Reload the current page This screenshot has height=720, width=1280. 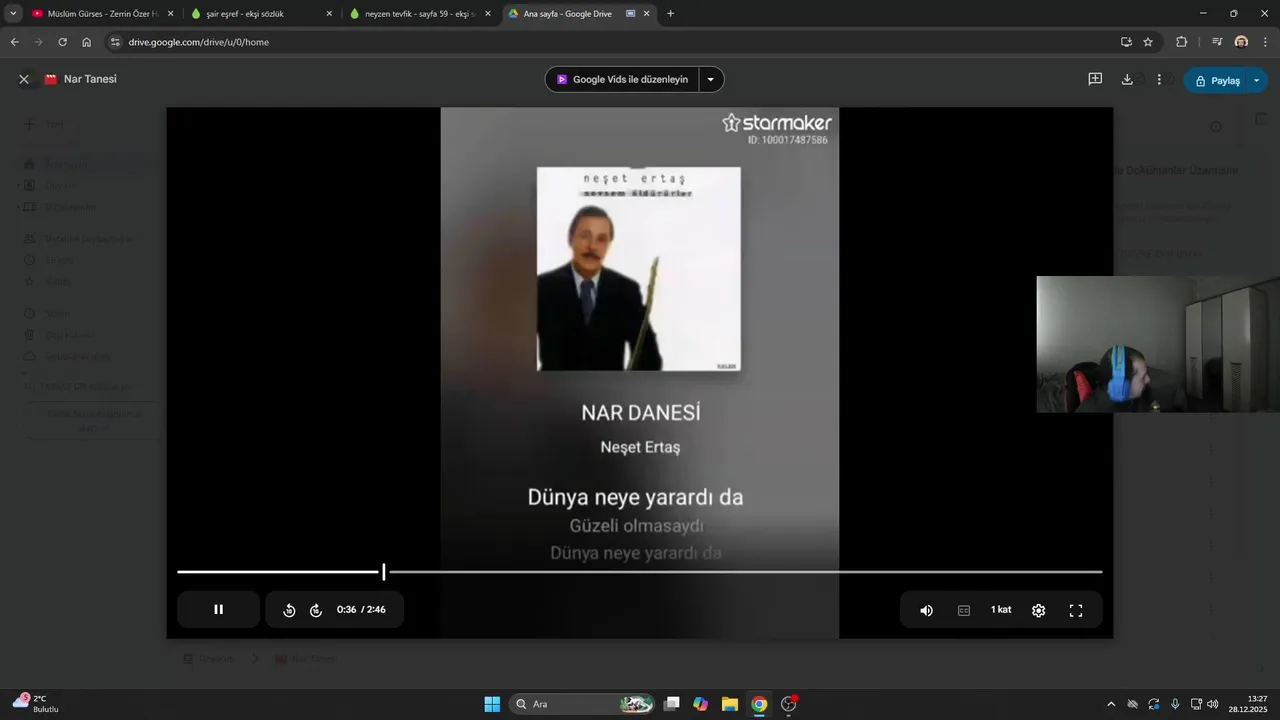pos(62,42)
